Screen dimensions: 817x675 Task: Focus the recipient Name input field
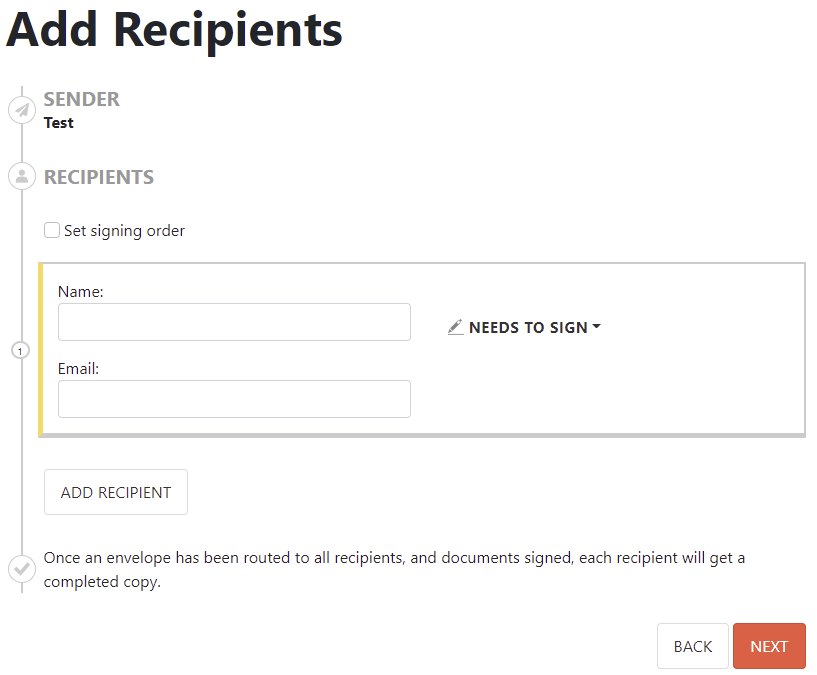234,322
